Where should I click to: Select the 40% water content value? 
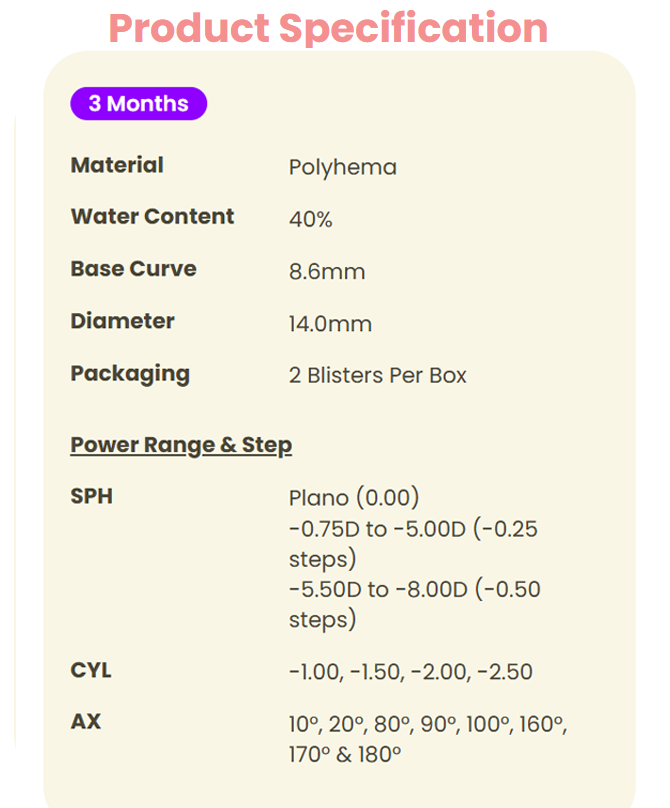[x=310, y=220]
